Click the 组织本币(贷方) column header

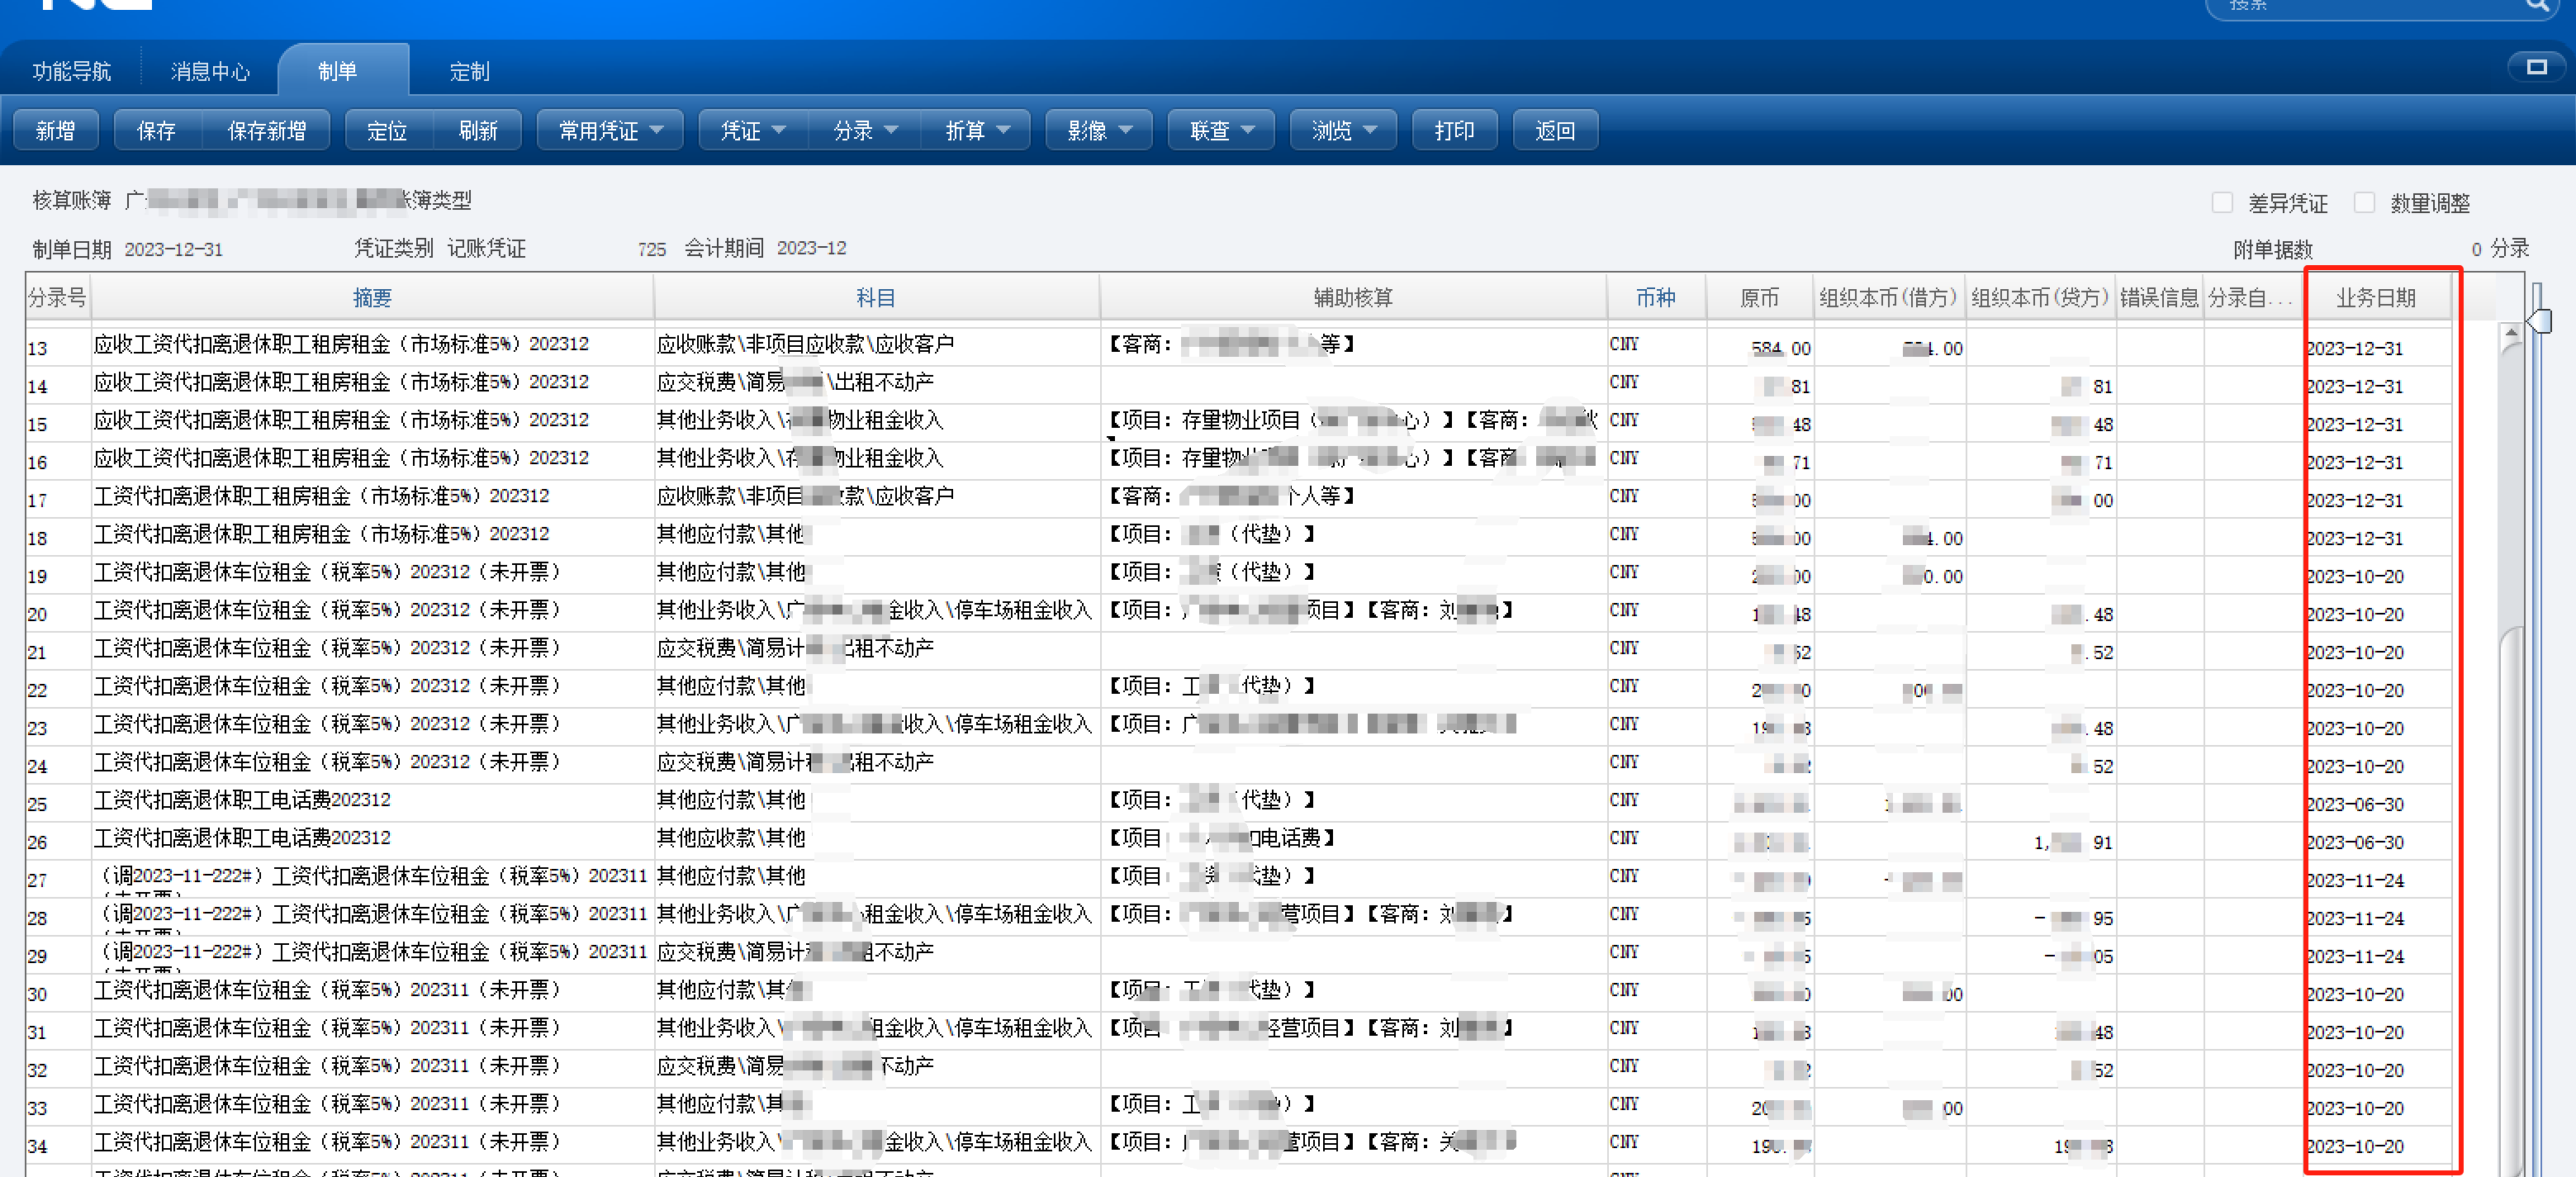(2041, 297)
